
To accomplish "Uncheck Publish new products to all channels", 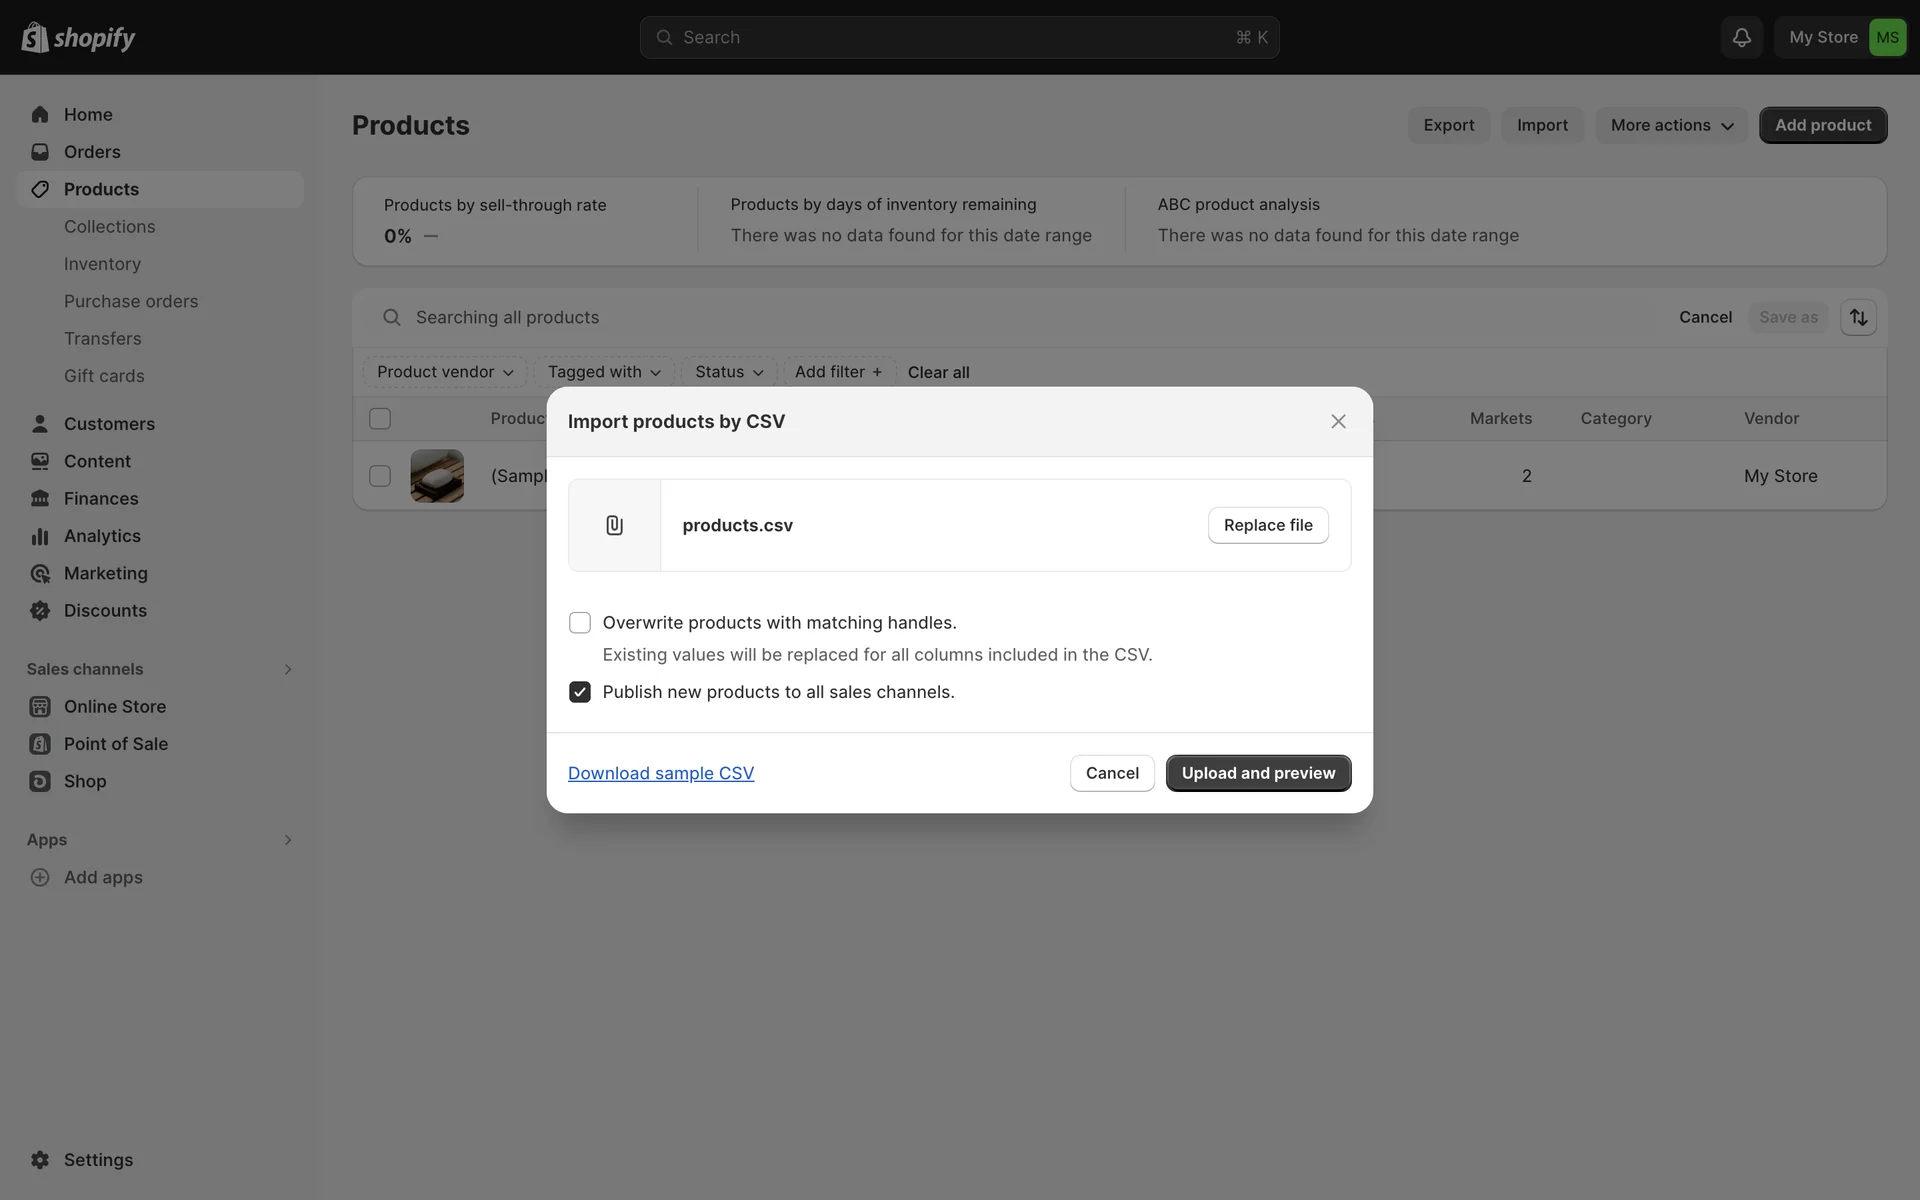I will 580,692.
